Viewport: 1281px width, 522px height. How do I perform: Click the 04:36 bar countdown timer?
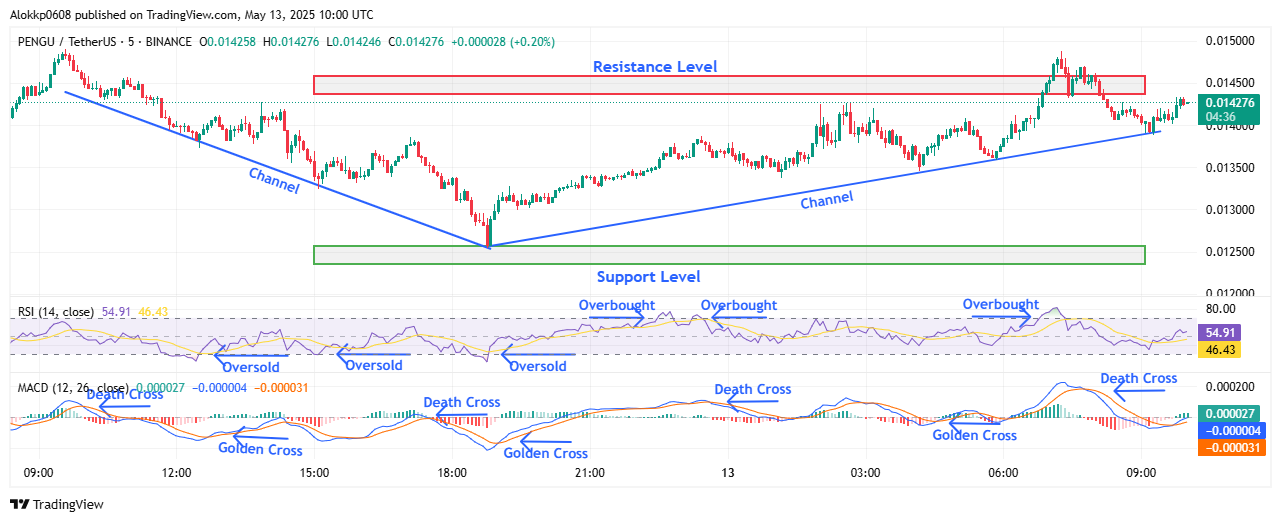tap(1222, 117)
